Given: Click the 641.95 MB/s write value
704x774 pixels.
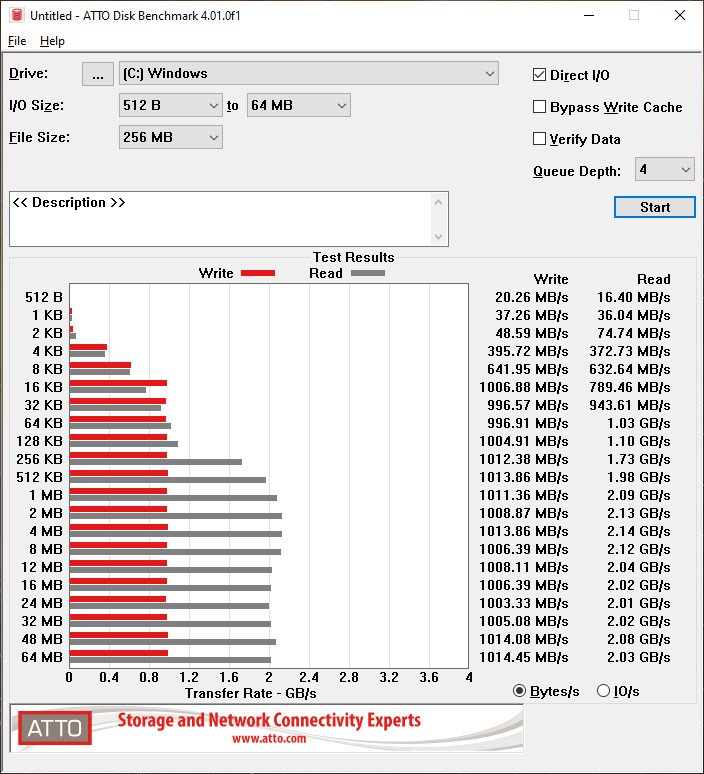Looking at the screenshot, I should click(528, 370).
